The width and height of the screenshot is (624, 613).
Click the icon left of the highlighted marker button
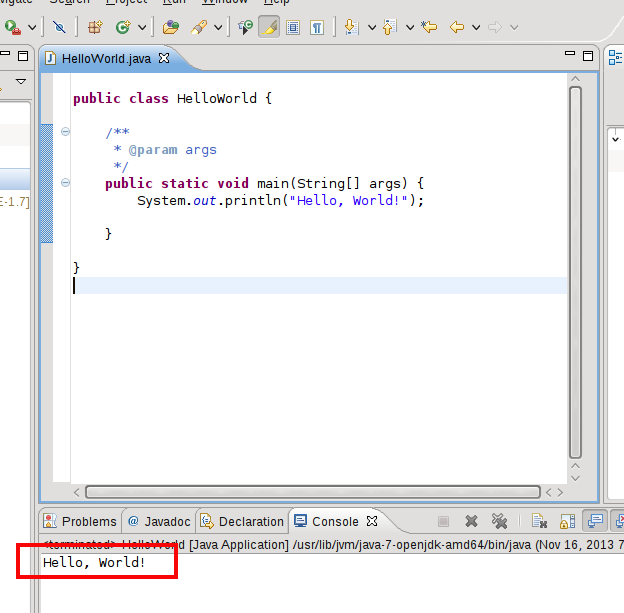245,27
